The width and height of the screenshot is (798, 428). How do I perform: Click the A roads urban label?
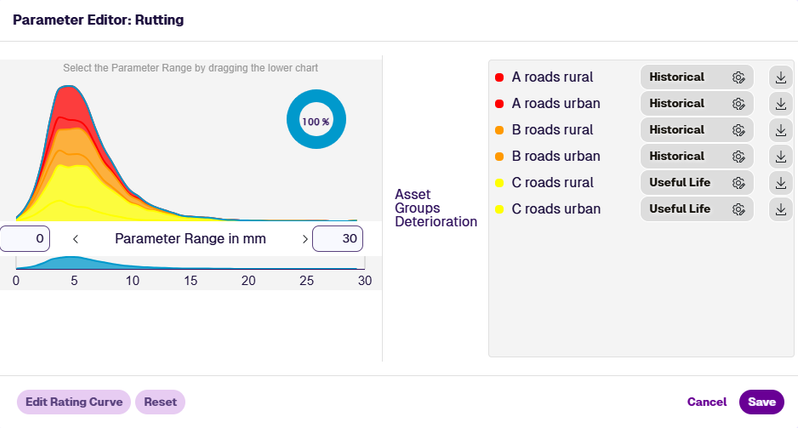[556, 103]
